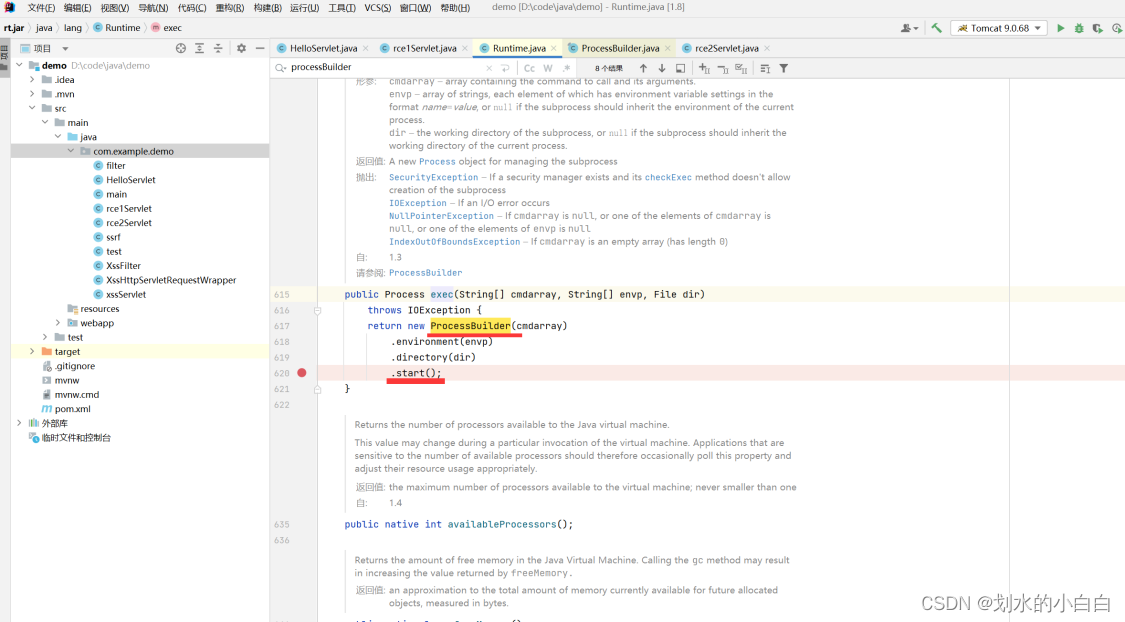The height and width of the screenshot is (622, 1125).
Task: Hide the project tool window
Action: click(x=260, y=48)
